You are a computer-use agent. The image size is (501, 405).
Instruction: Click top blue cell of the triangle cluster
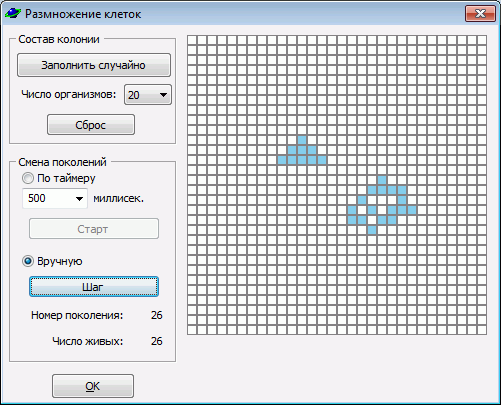(302, 140)
